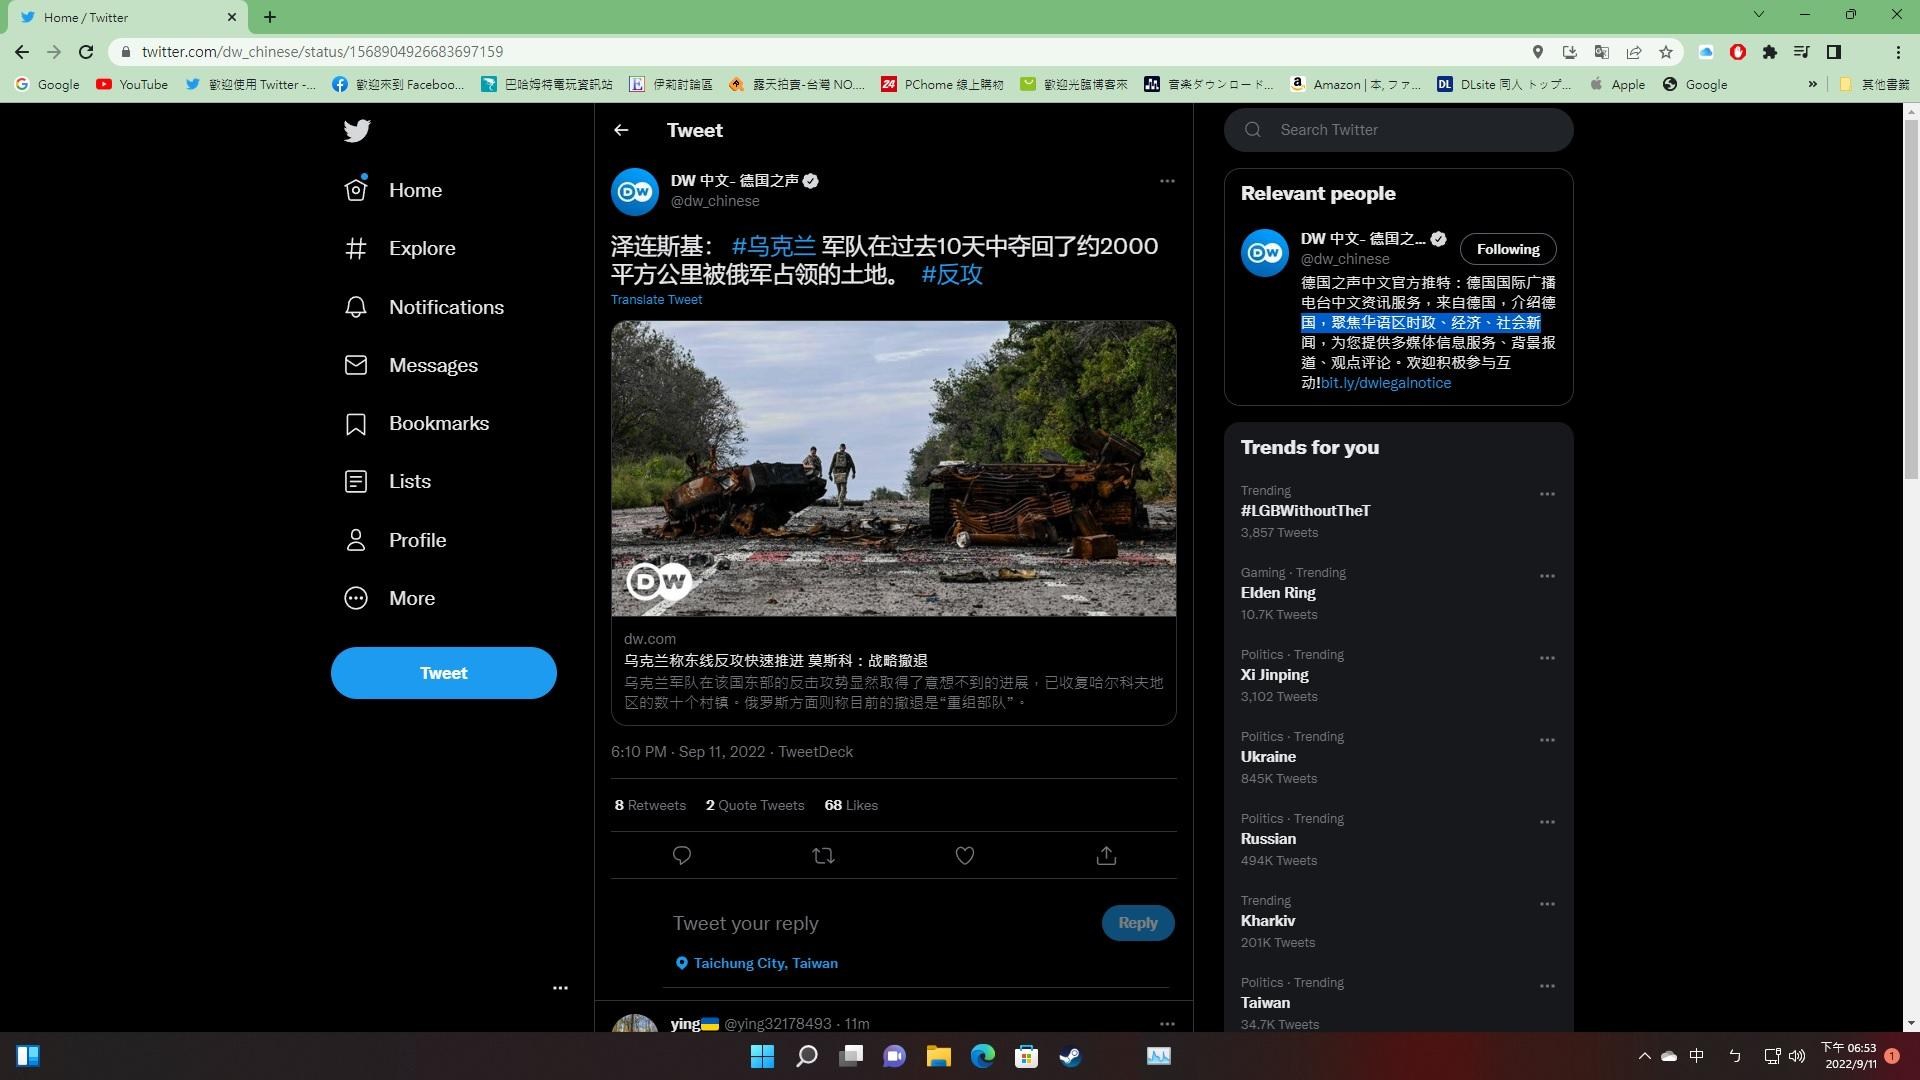Click the Translate Tweet link
Screen dimensions: 1920x1080
[656, 299]
